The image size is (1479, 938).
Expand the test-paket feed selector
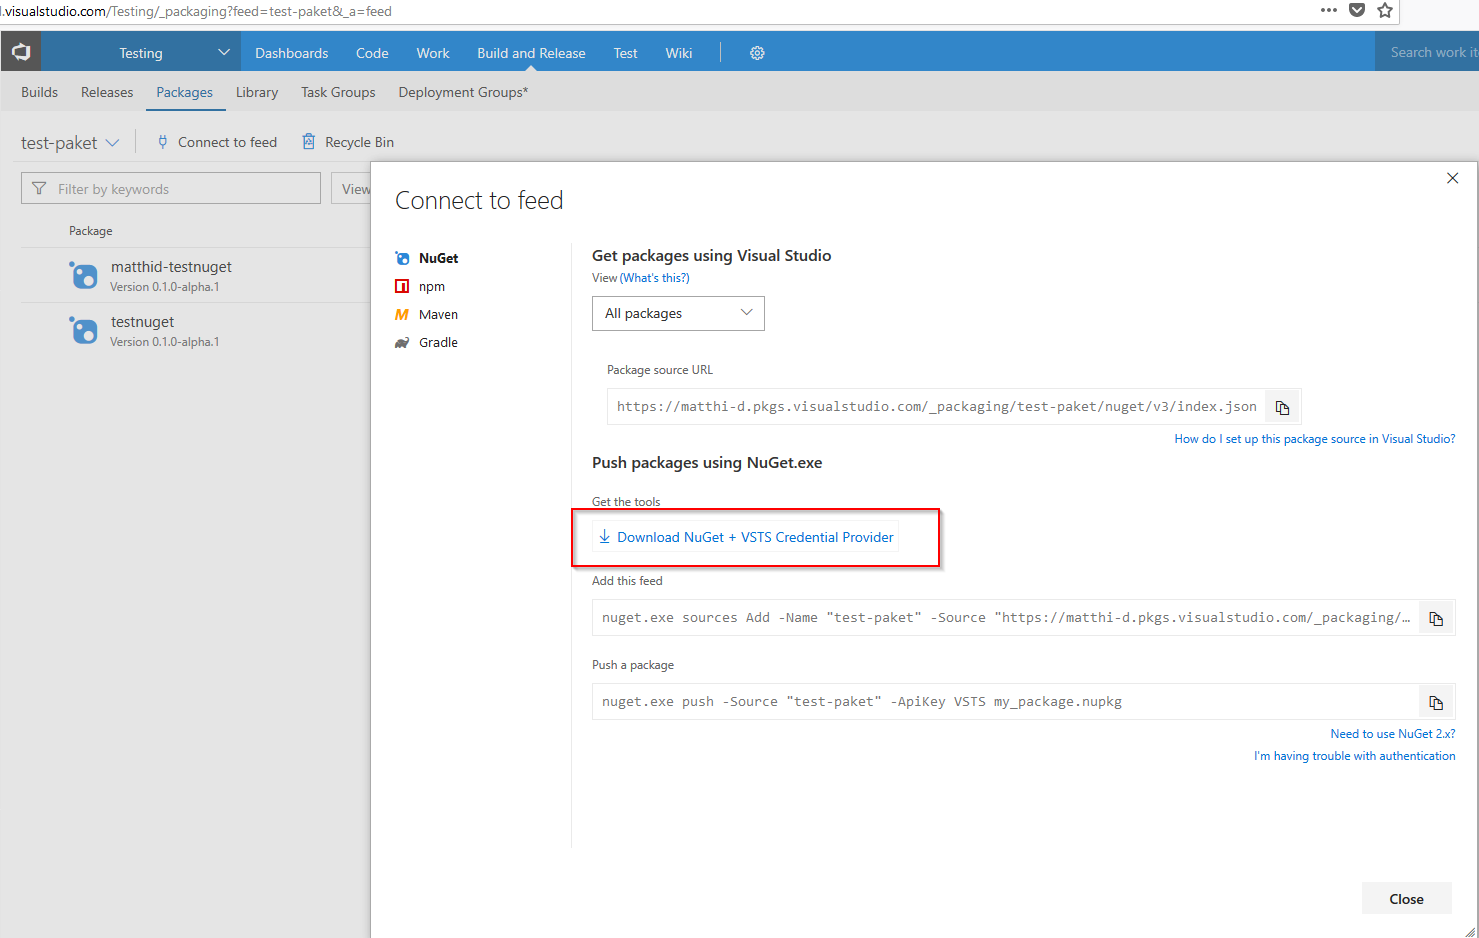112,143
